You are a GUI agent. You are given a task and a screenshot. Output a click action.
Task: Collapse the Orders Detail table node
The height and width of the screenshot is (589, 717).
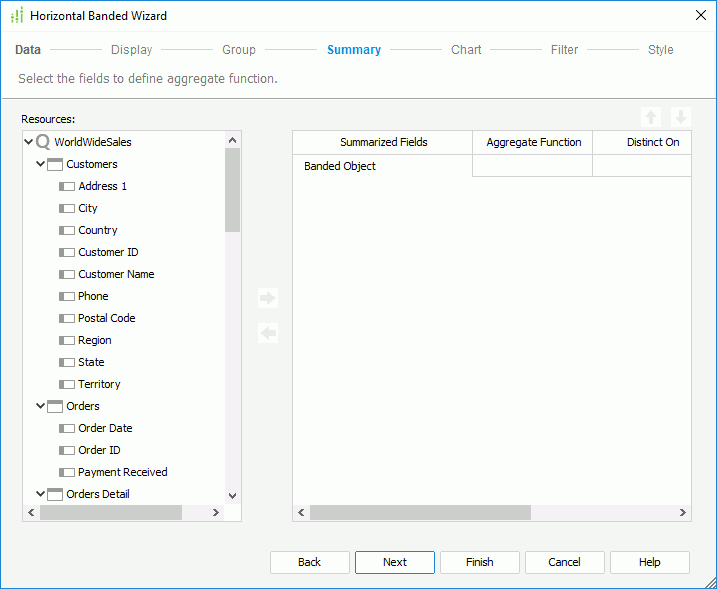click(x=41, y=494)
